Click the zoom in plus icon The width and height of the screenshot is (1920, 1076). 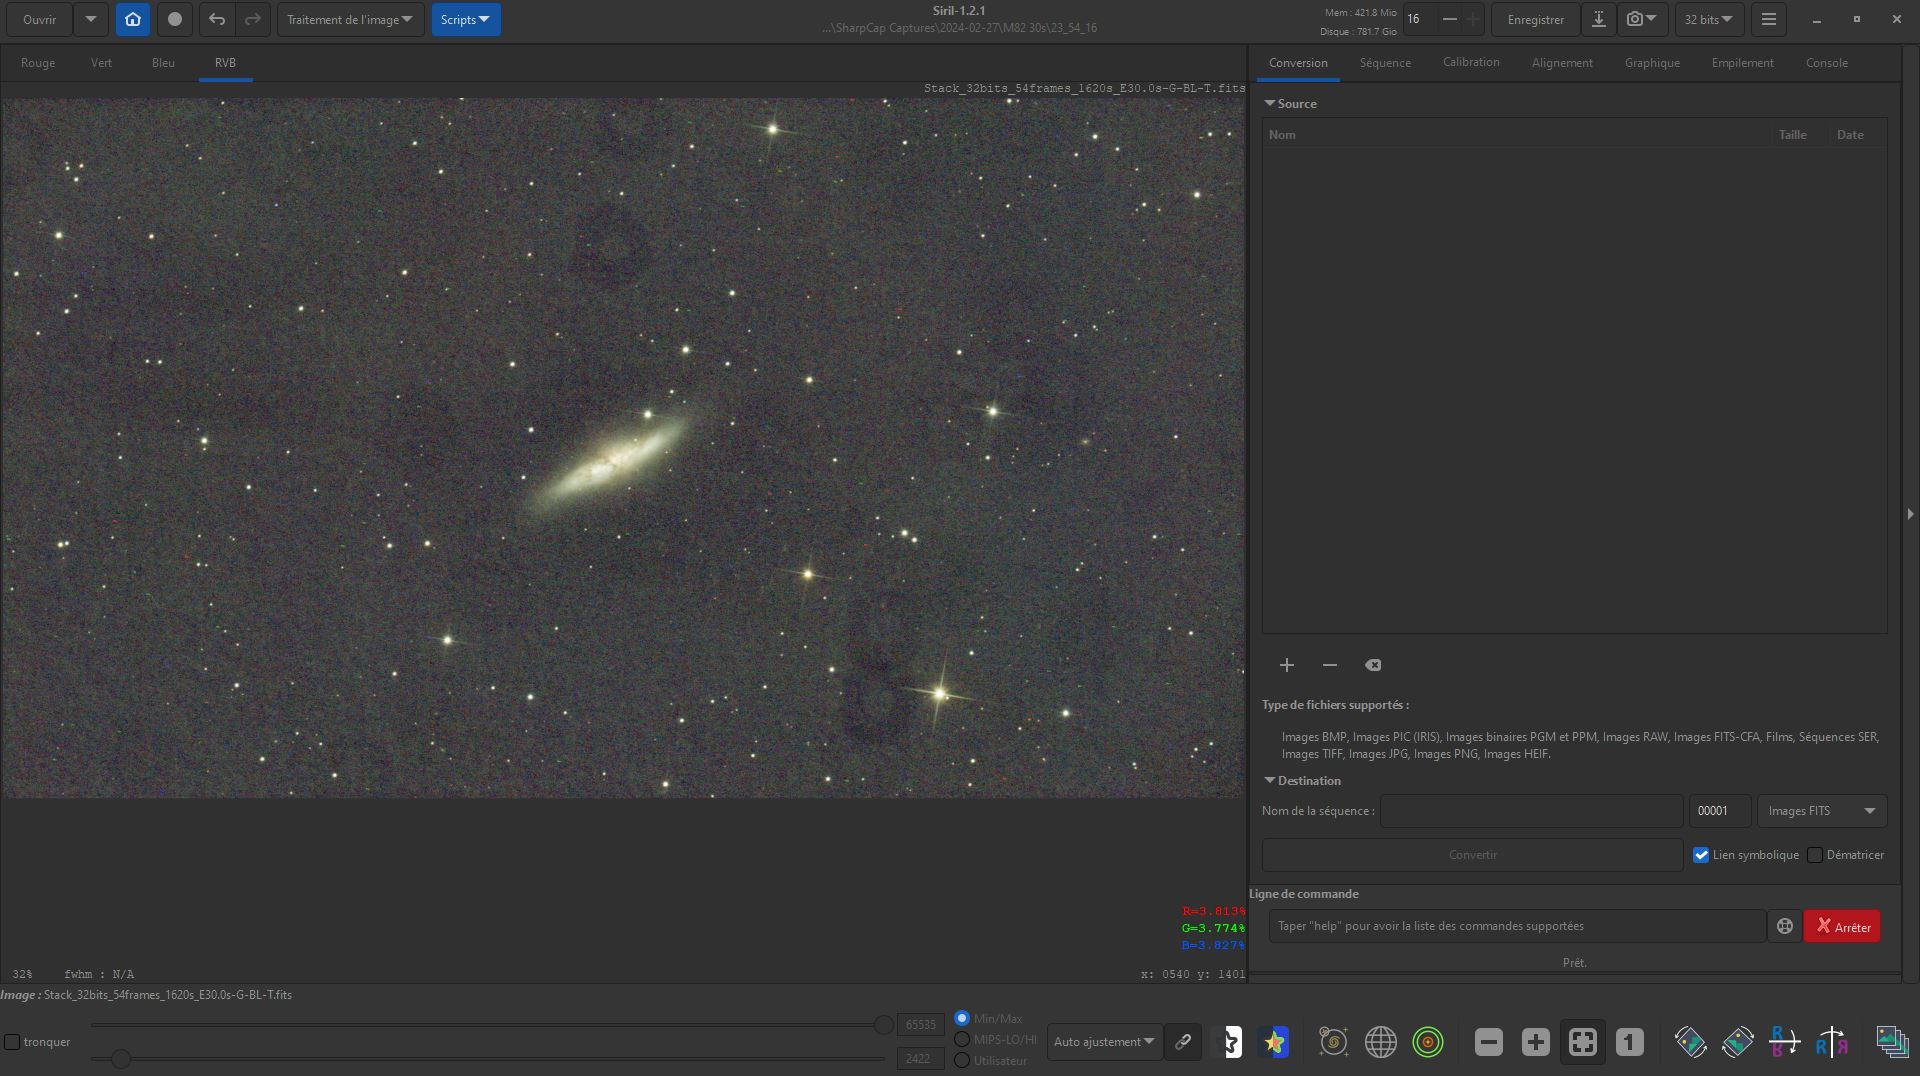click(x=1535, y=1042)
